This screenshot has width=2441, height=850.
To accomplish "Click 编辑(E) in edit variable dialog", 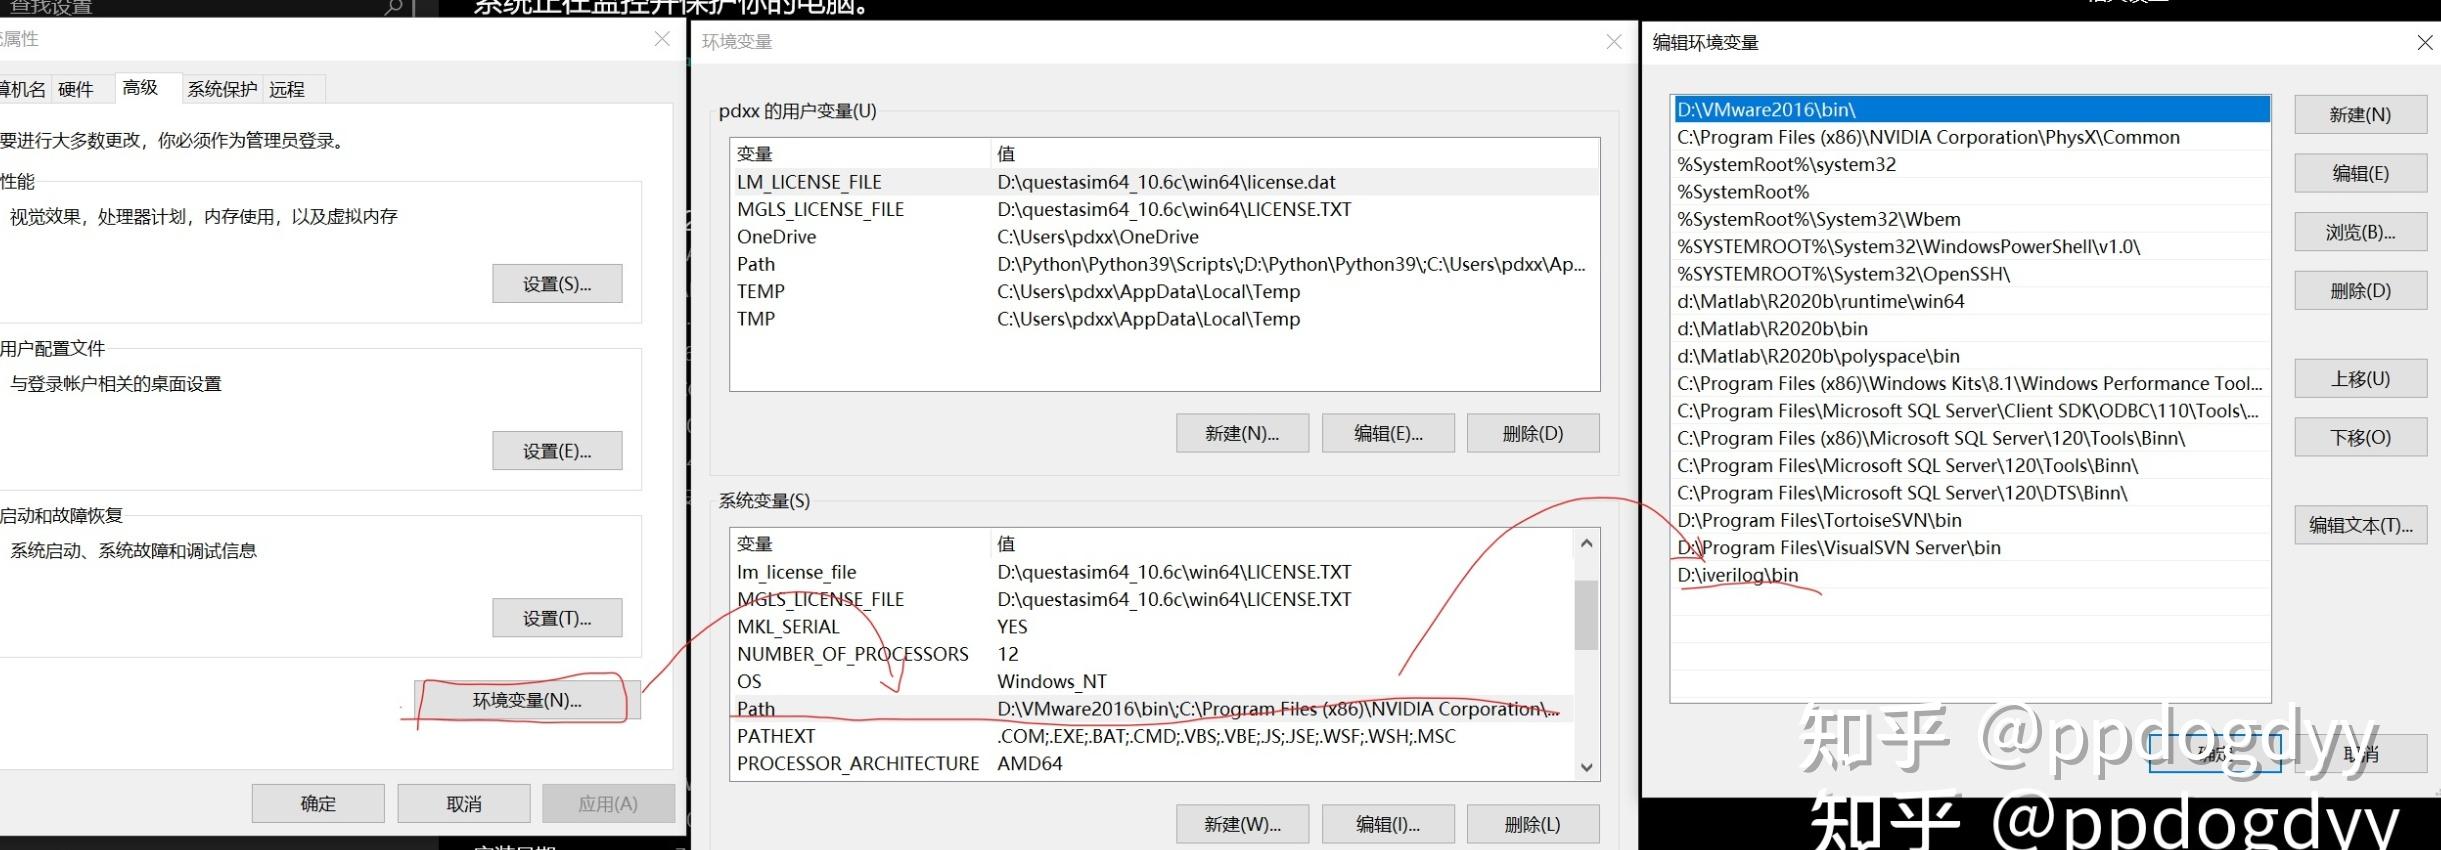I will click(2360, 173).
